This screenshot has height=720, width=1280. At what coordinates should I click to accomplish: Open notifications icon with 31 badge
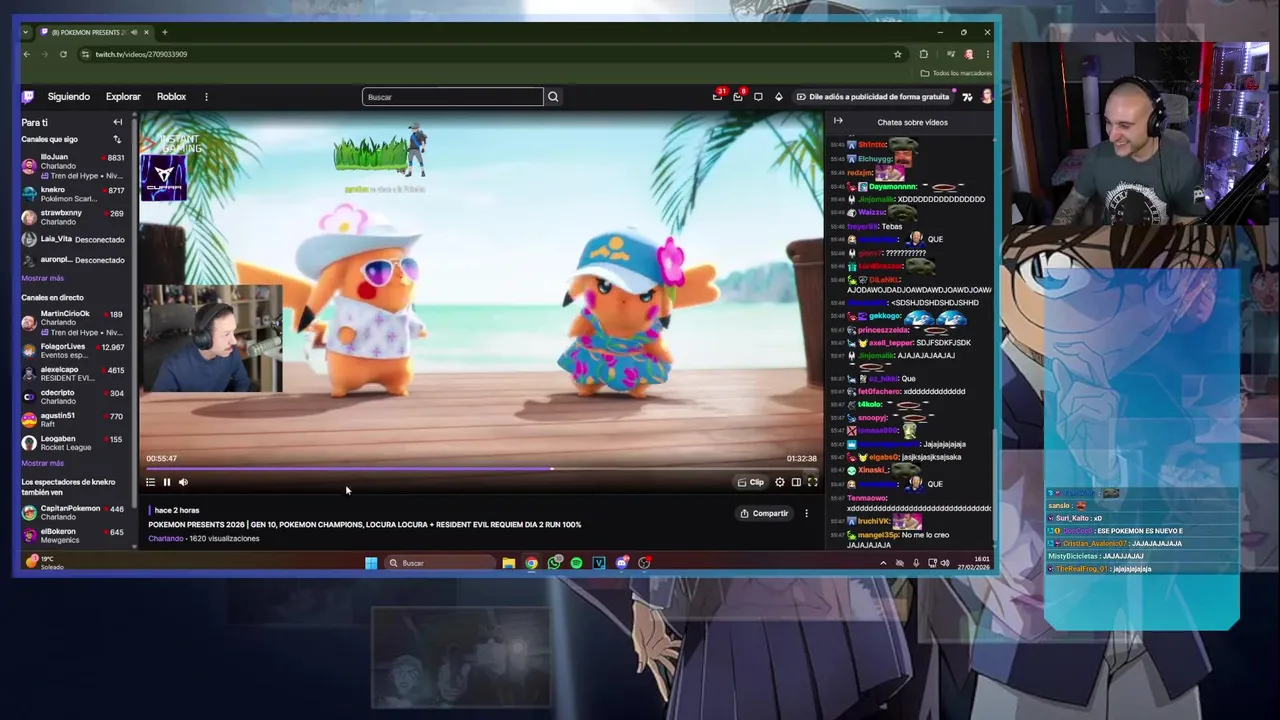pyautogui.click(x=718, y=96)
